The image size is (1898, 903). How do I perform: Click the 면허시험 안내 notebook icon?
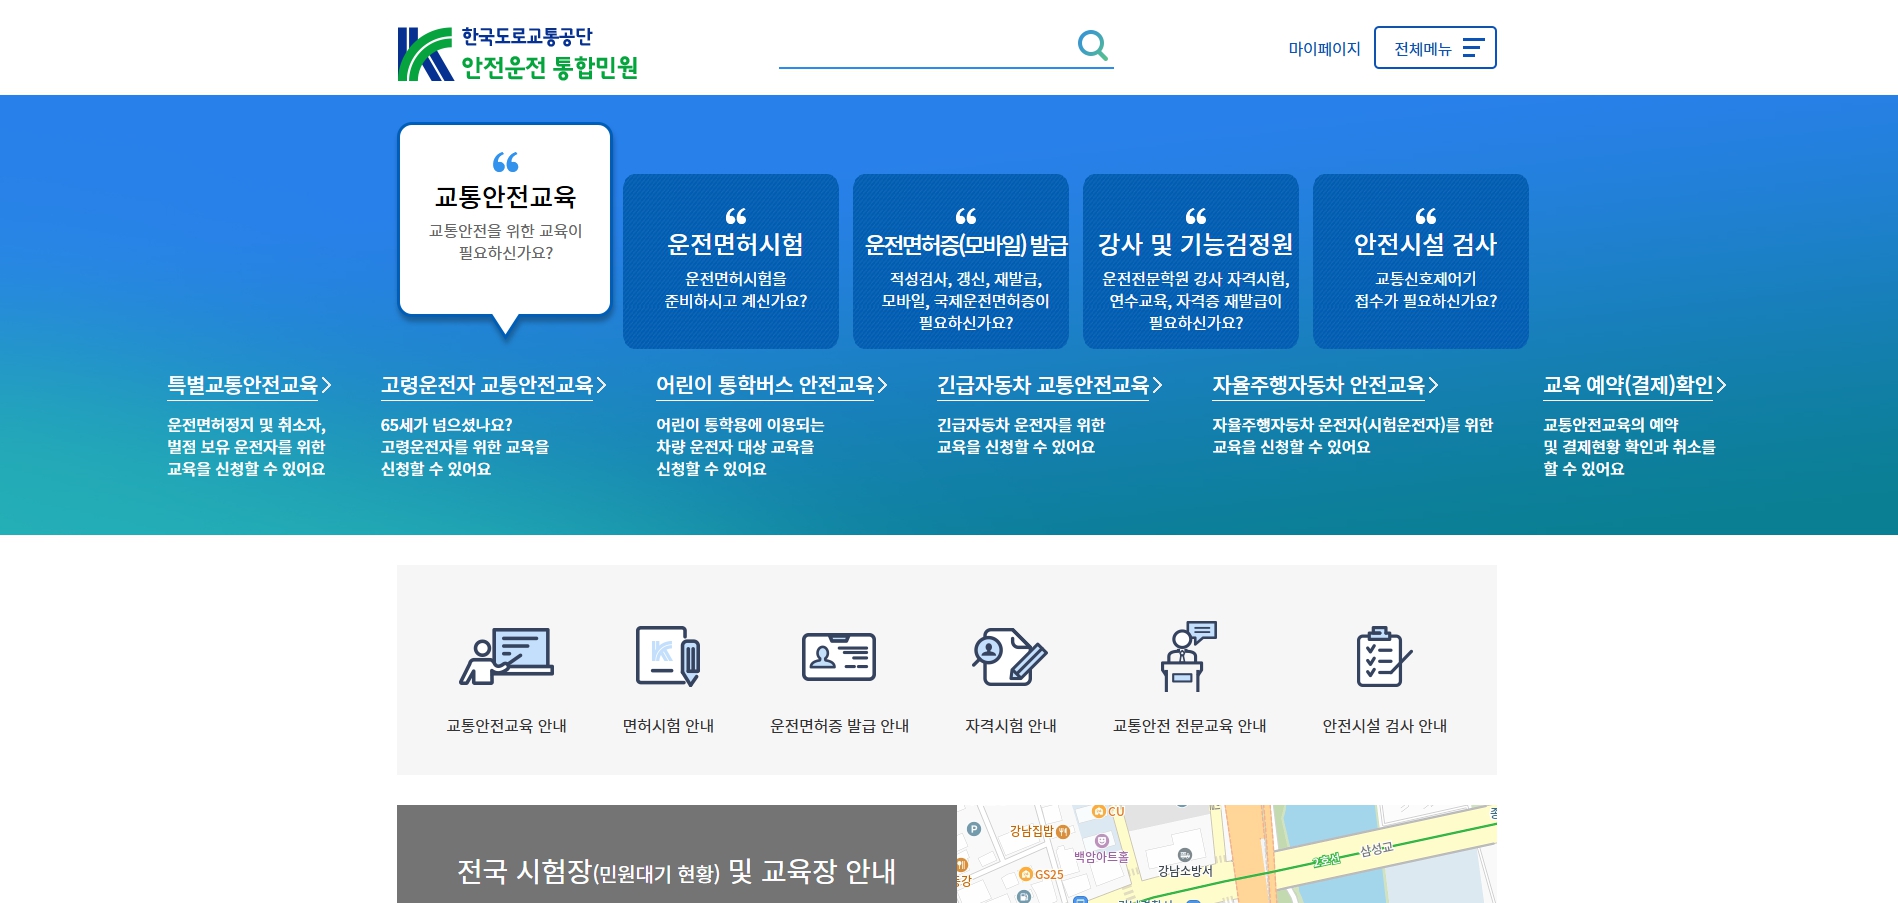(668, 657)
